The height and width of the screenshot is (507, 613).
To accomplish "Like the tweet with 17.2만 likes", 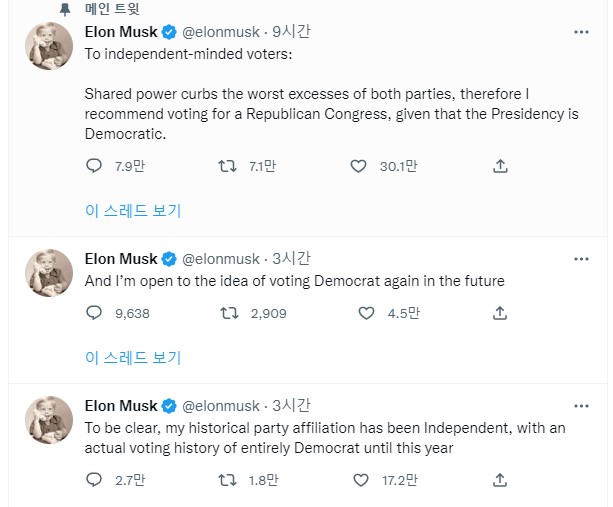I will 361,480.
